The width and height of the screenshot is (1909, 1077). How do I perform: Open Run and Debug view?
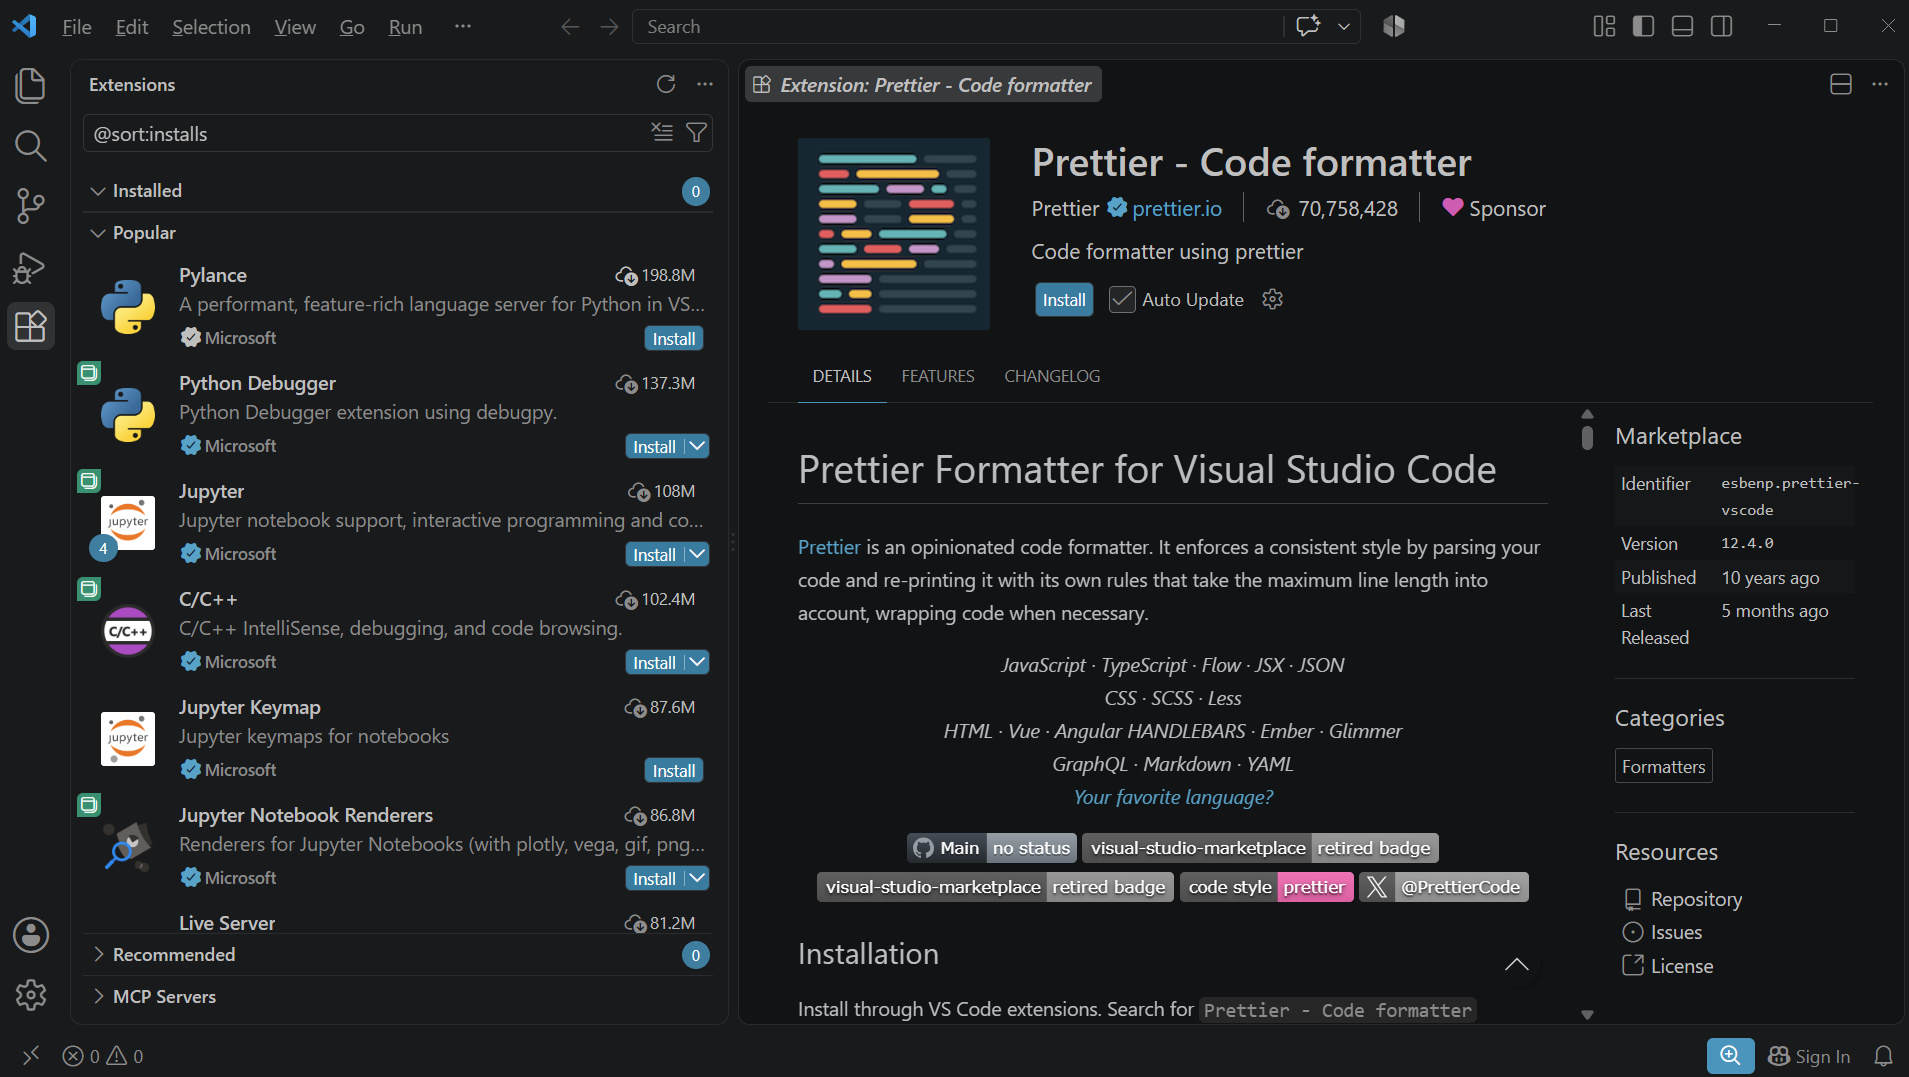[x=31, y=267]
